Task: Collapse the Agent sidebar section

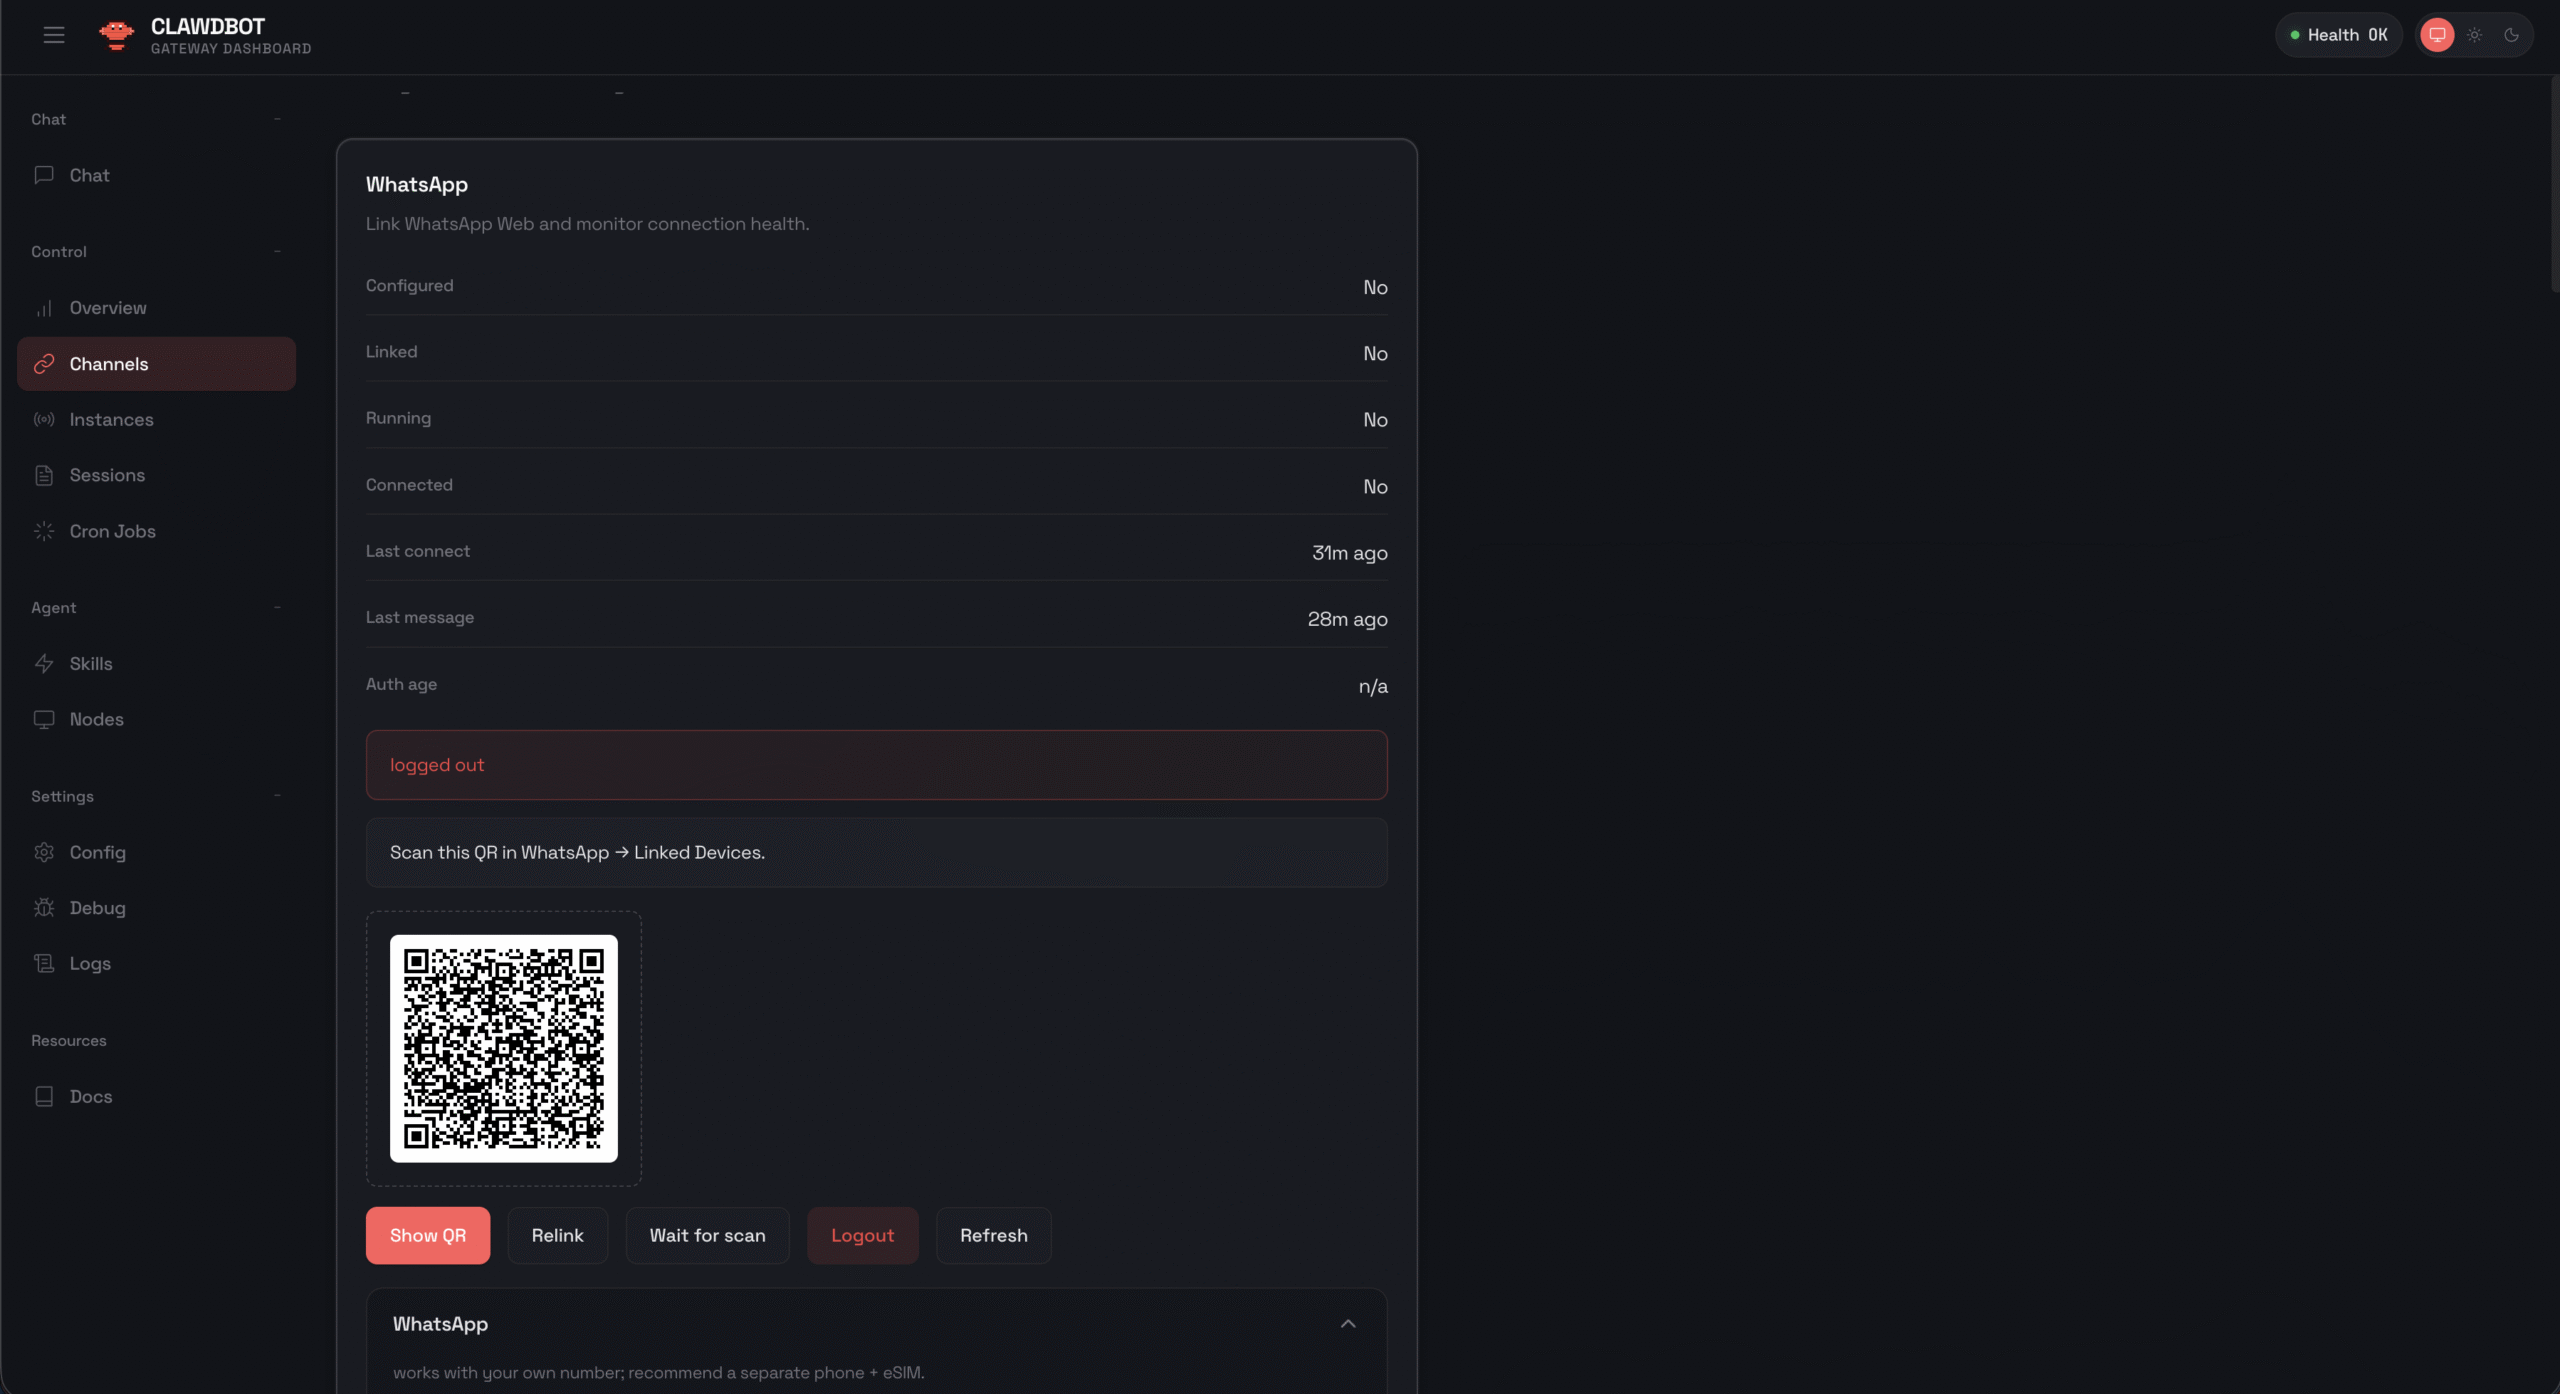Action: [x=277, y=608]
